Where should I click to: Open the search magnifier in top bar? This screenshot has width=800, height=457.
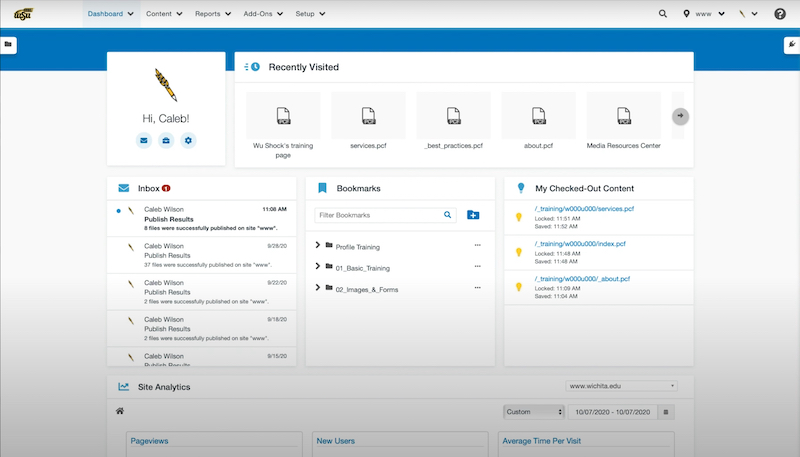(x=662, y=14)
